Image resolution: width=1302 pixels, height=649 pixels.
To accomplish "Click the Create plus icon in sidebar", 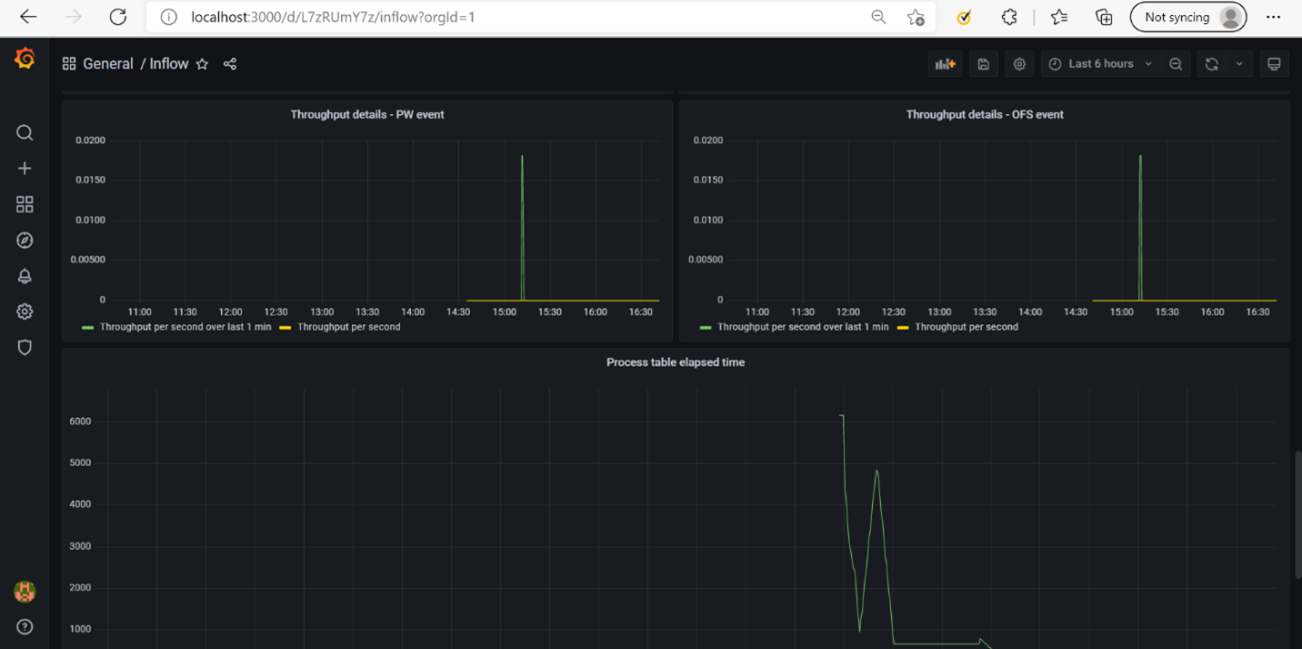I will (25, 169).
